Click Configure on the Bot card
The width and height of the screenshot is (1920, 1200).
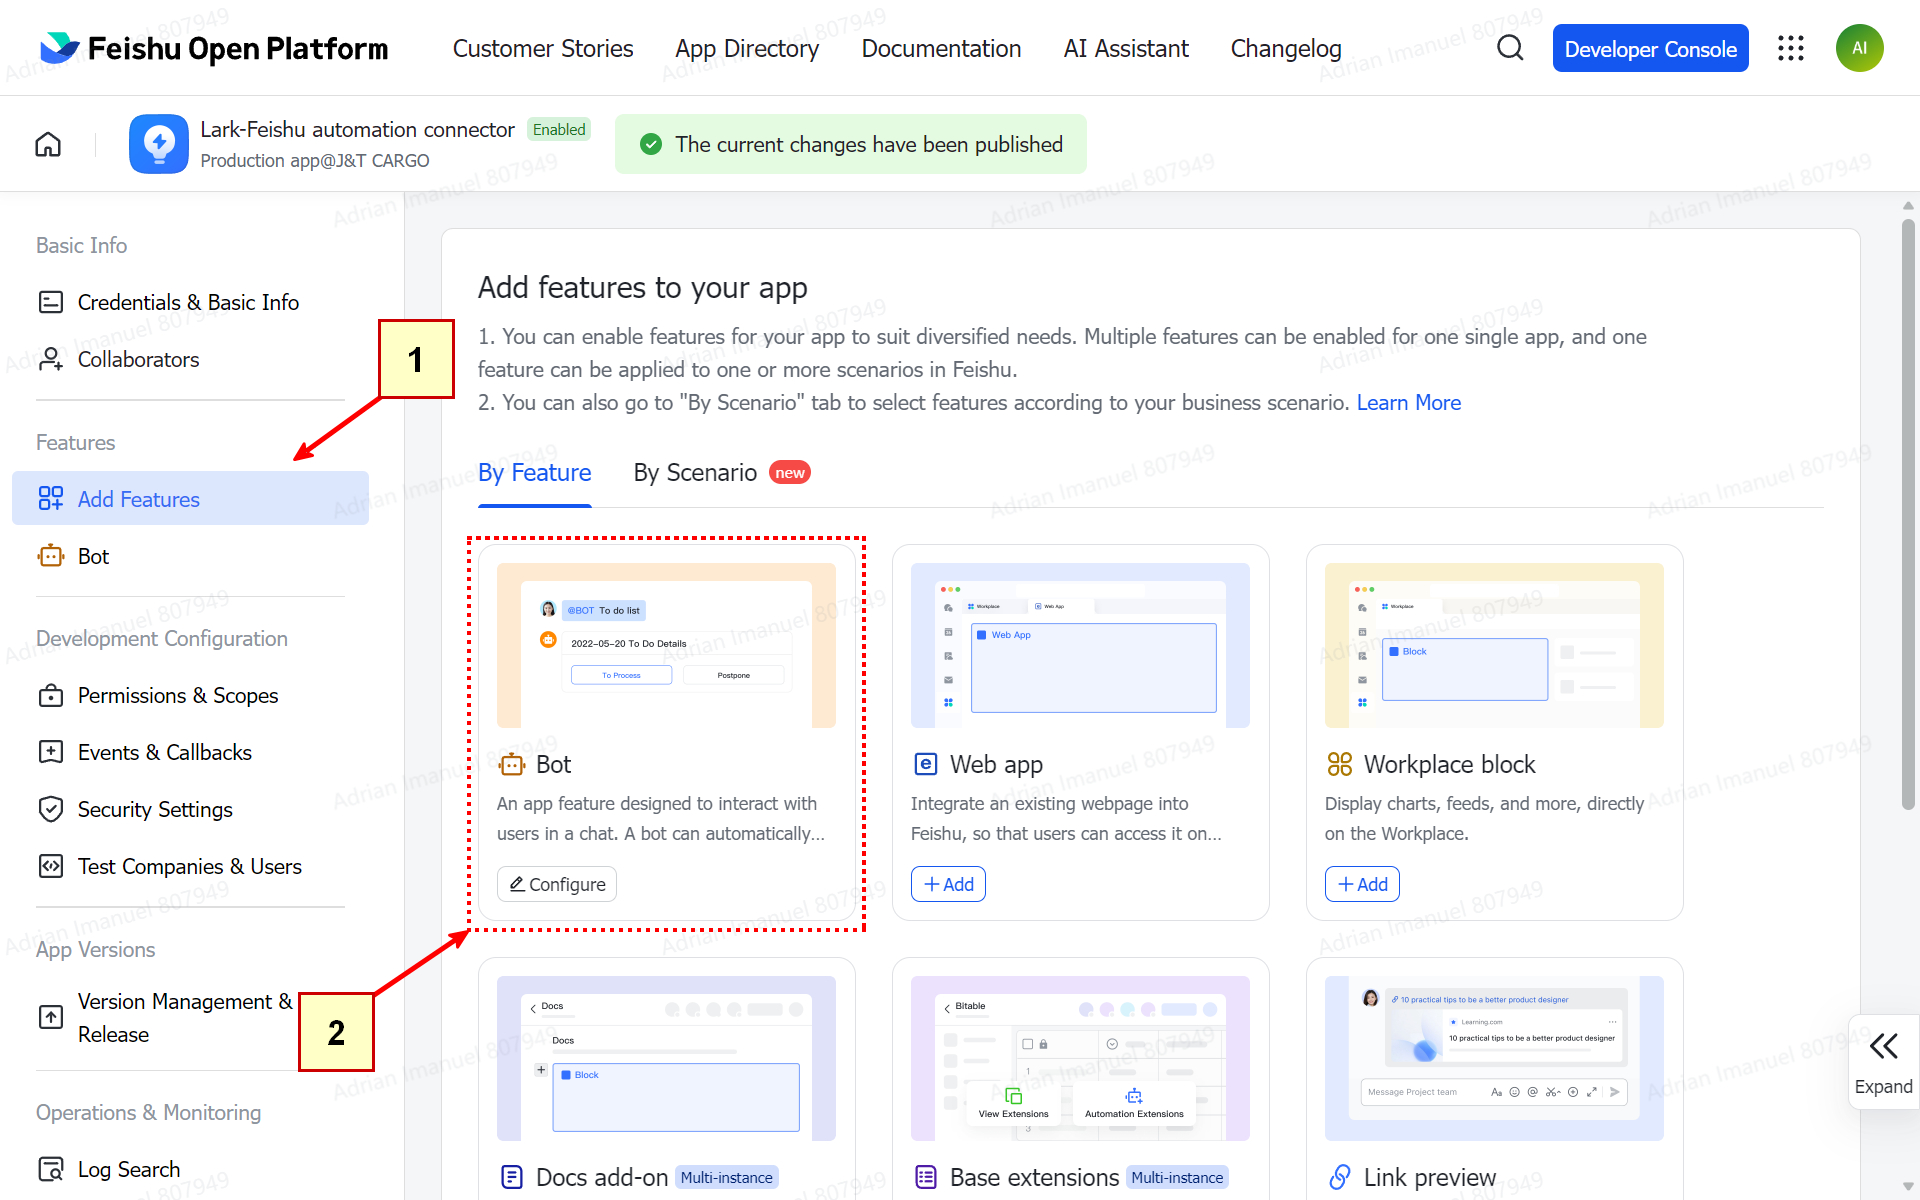pyautogui.click(x=557, y=884)
